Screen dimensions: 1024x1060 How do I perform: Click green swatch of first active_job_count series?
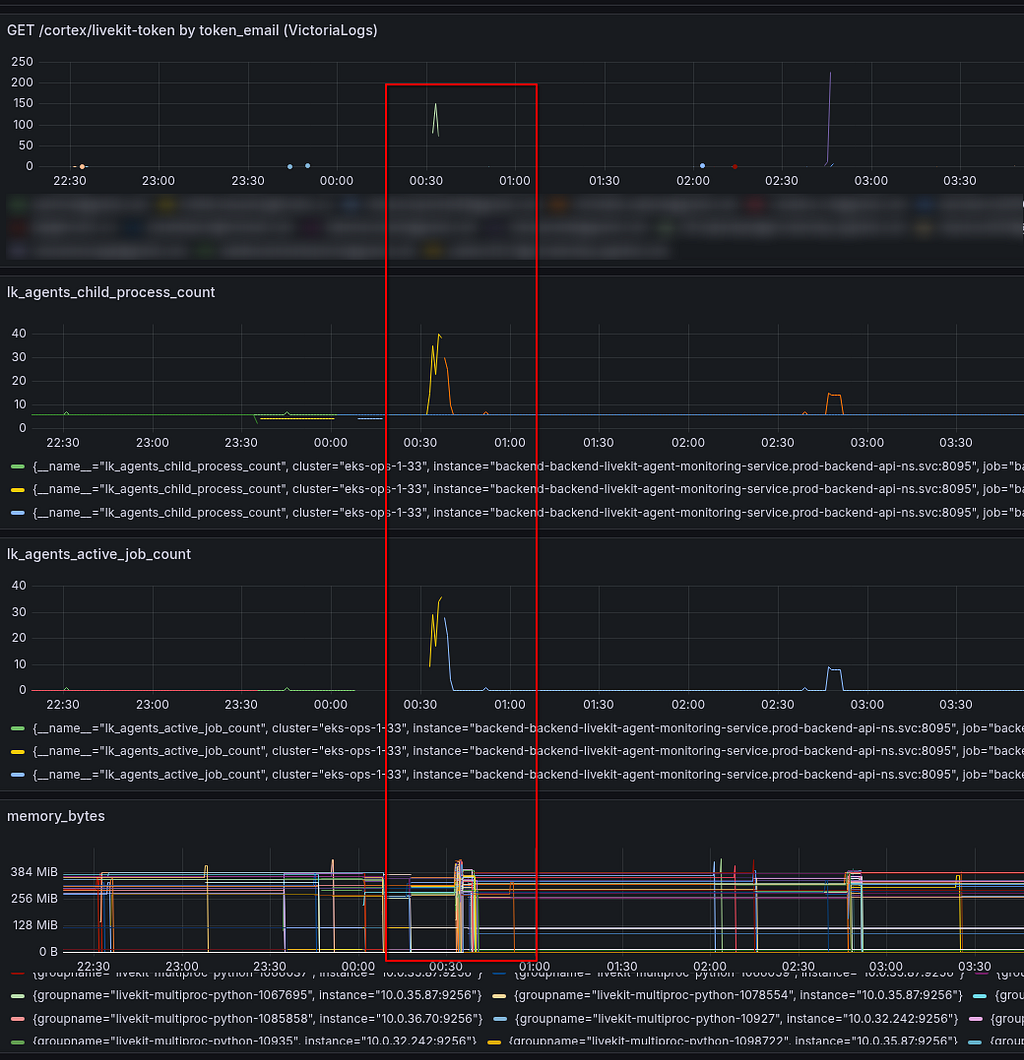18,728
